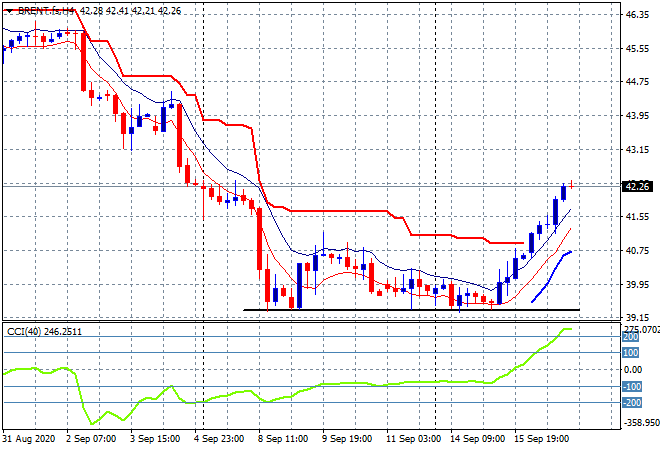
Task: Select the CCI(40) 246.2511 indicator label
Action: (x=44, y=332)
